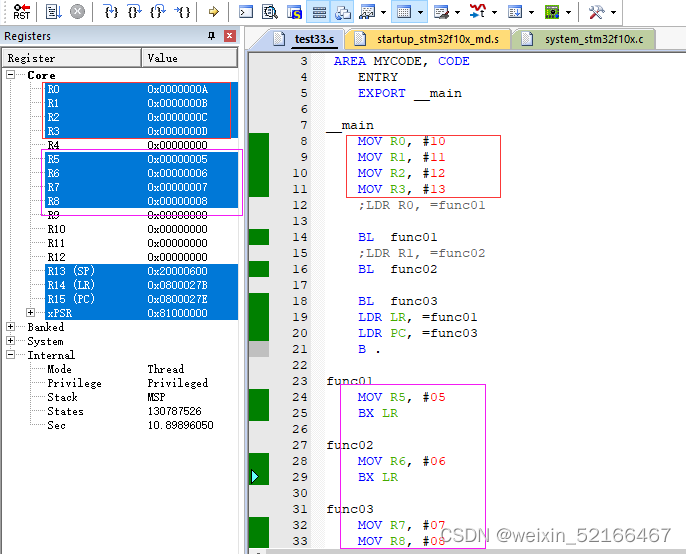Select the R14 (LR) register row
The width and height of the screenshot is (686, 554).
click(141, 285)
